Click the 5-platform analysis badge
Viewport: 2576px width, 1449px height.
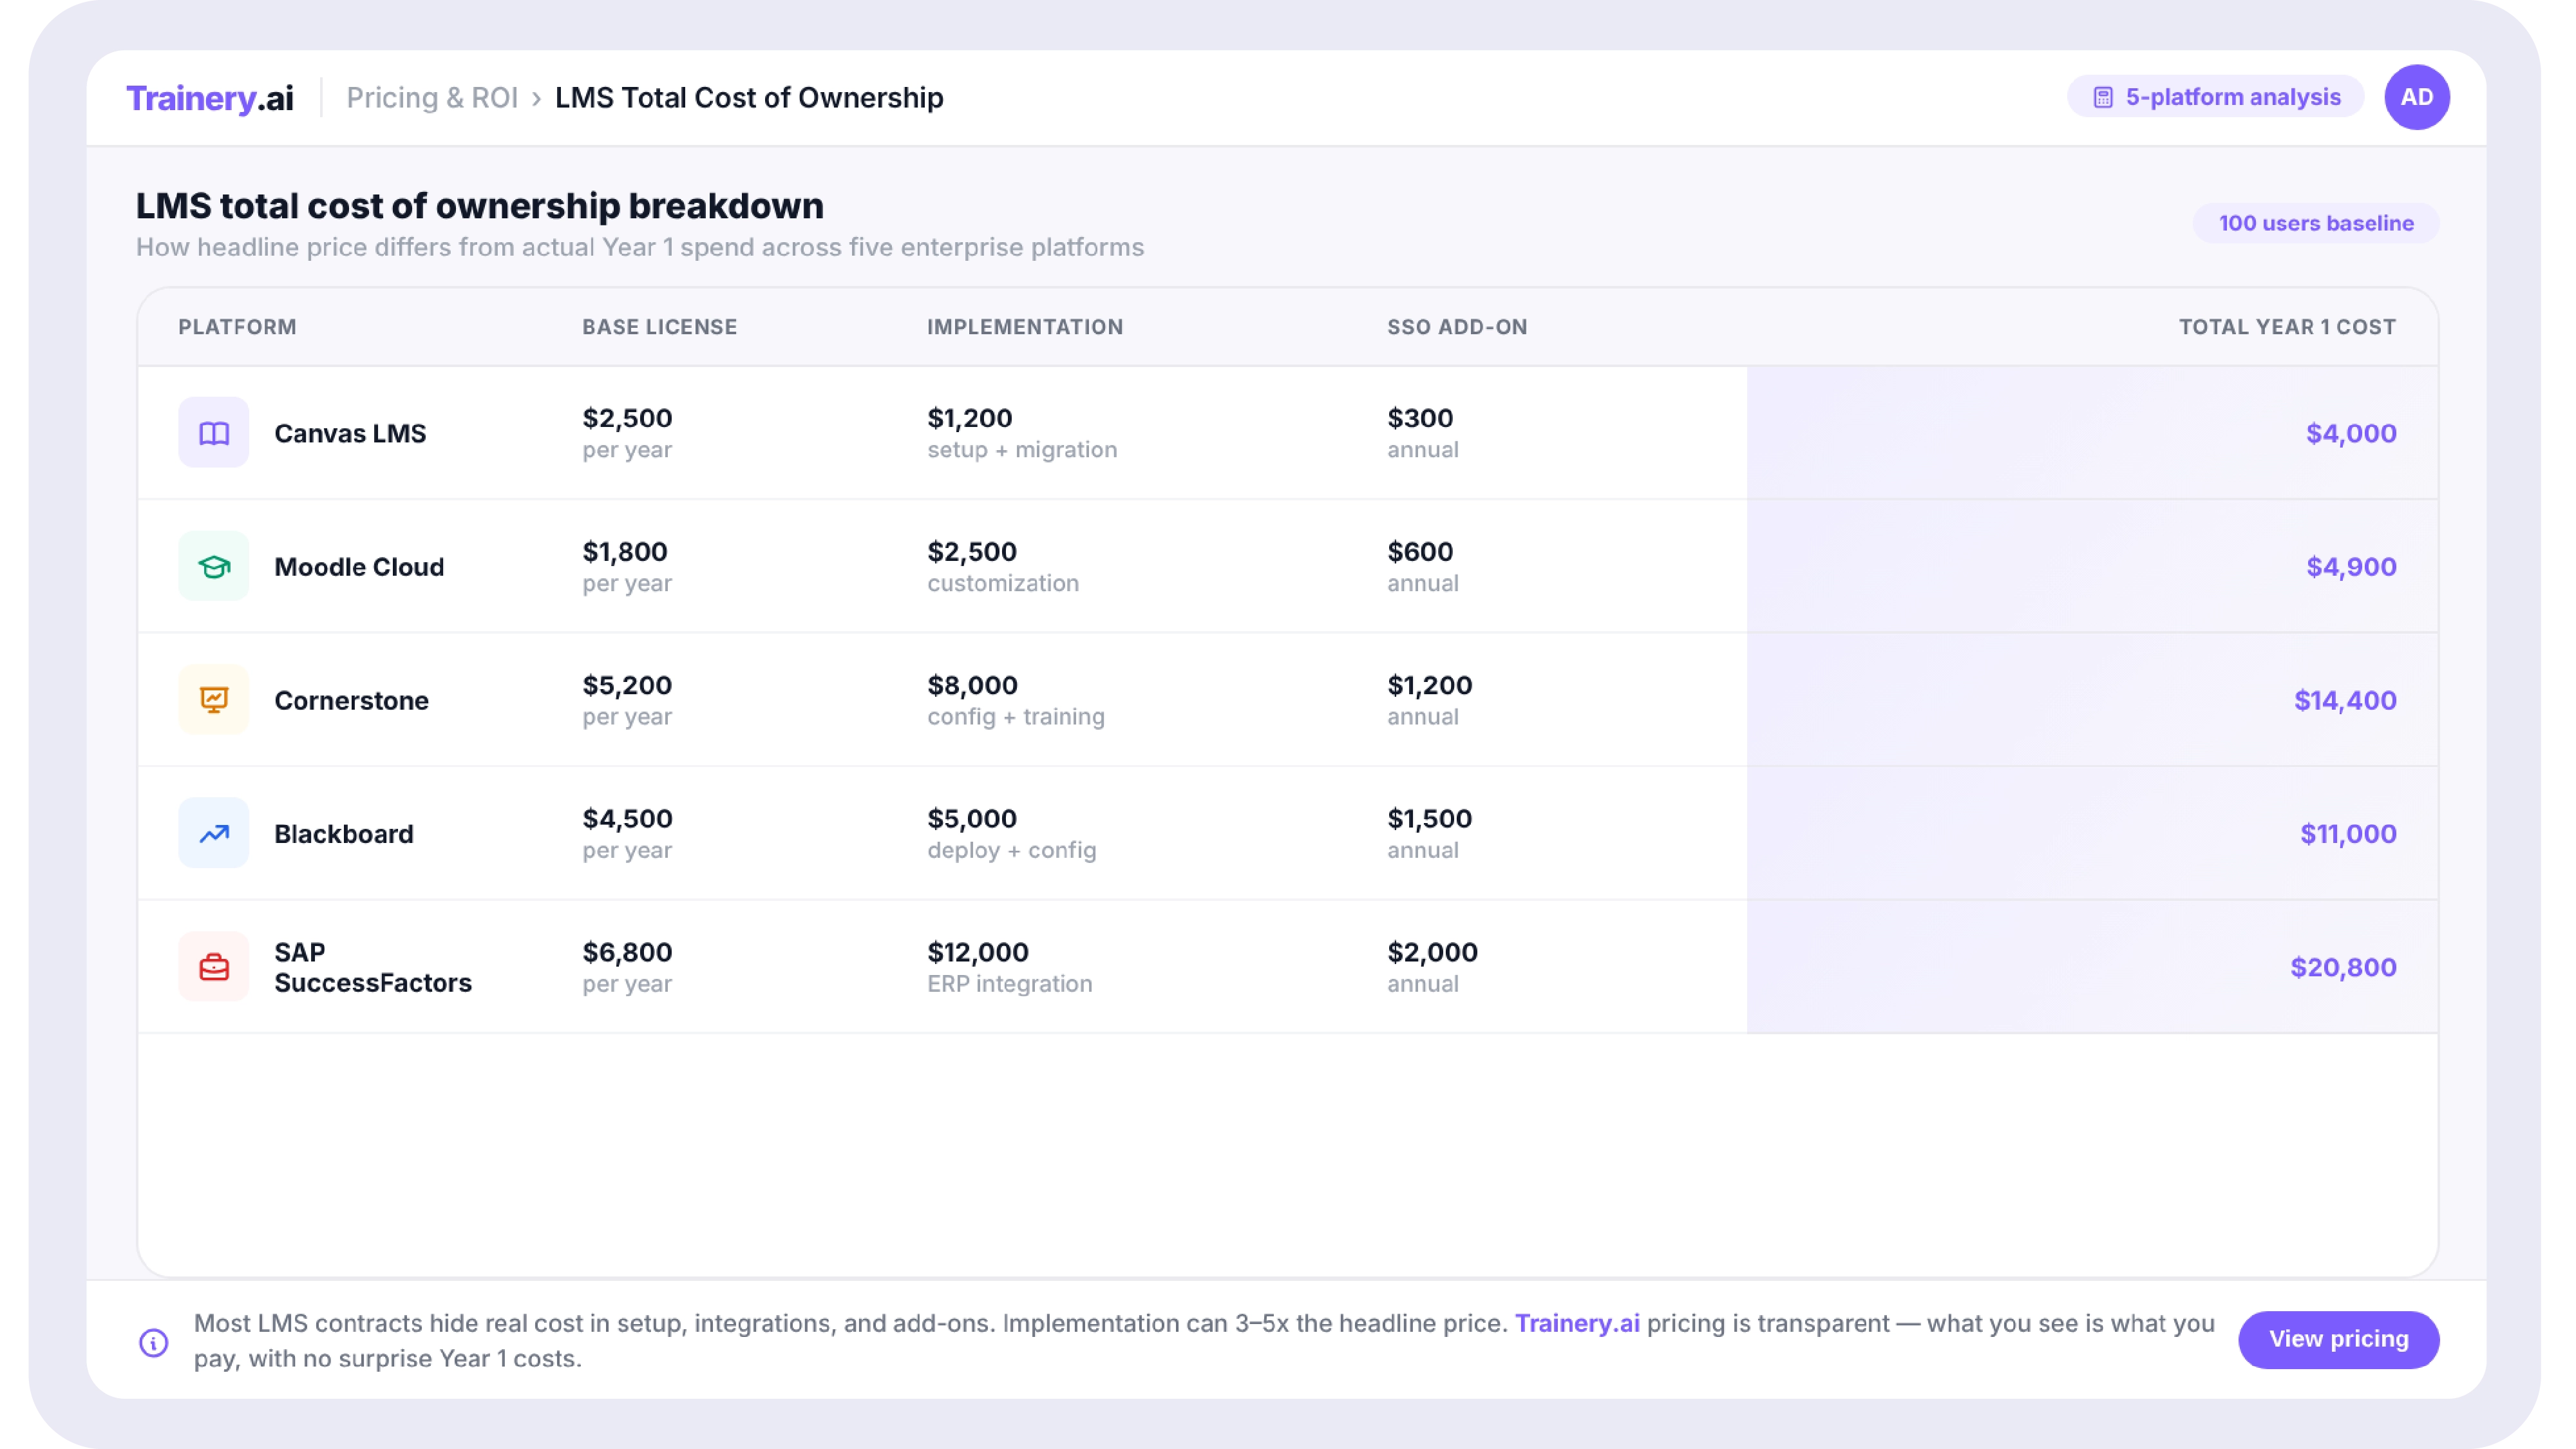pos(2216,98)
